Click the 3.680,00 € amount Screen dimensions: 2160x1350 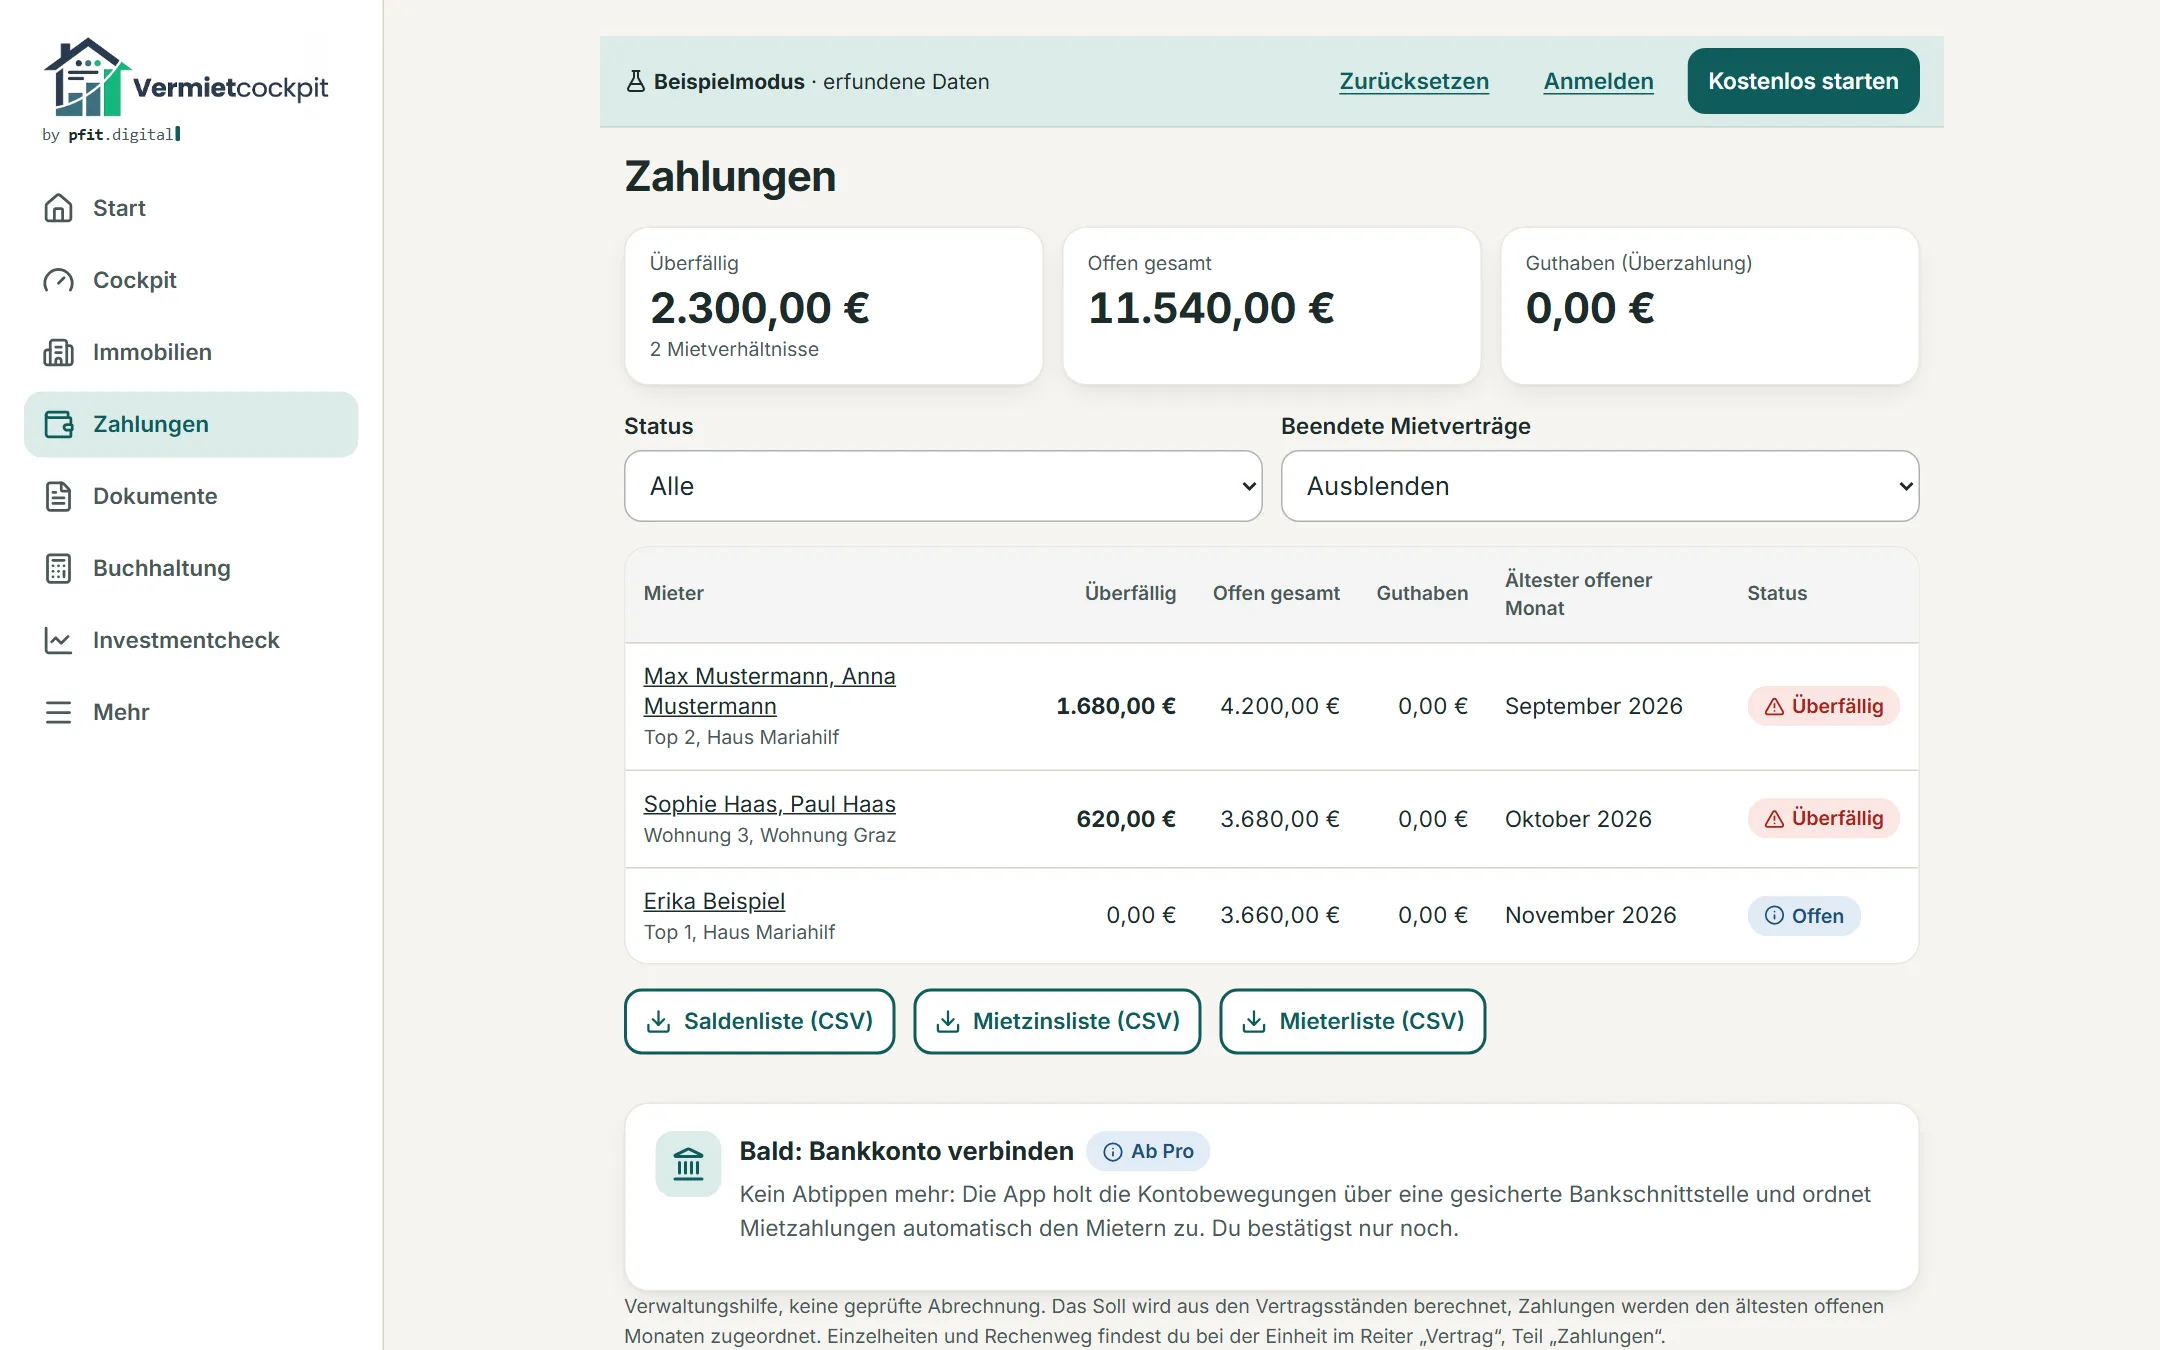[x=1279, y=819]
